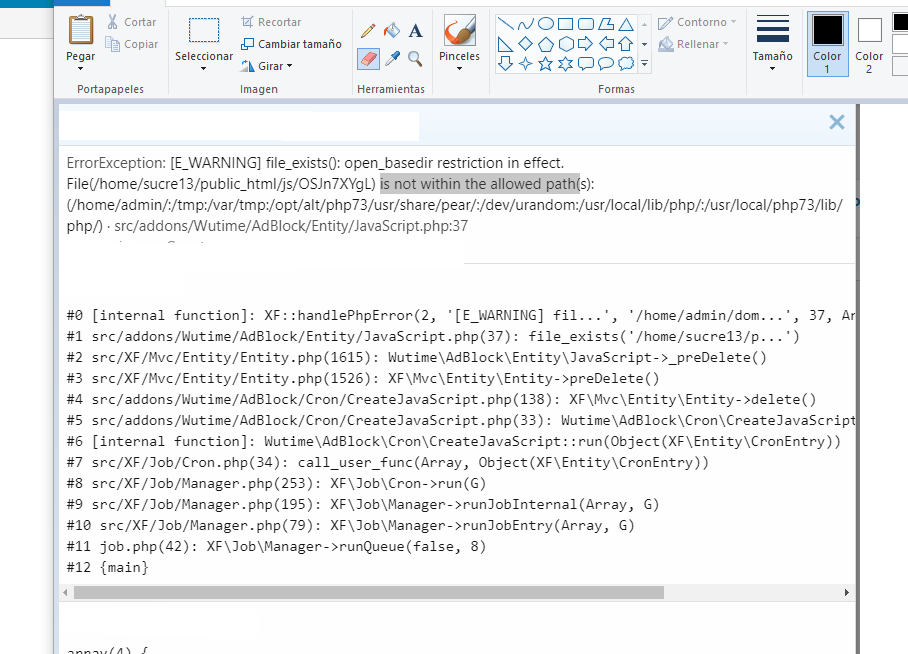This screenshot has width=908, height=654.
Task: Select the Eraser tool
Action: 368,59
